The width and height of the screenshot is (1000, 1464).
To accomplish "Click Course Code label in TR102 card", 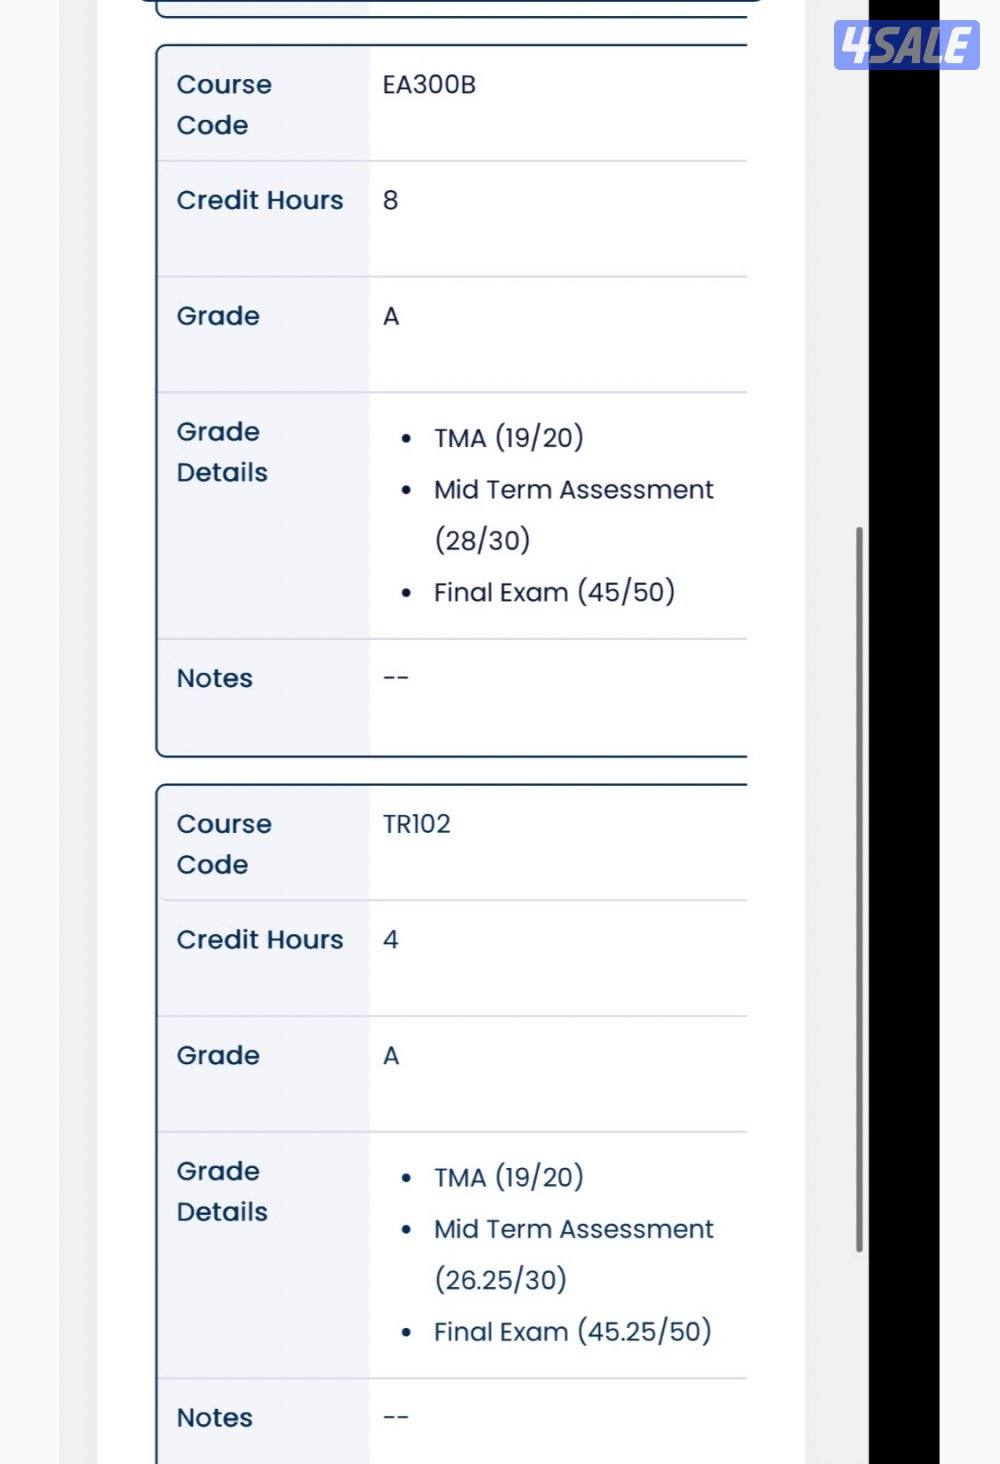I will [x=223, y=844].
